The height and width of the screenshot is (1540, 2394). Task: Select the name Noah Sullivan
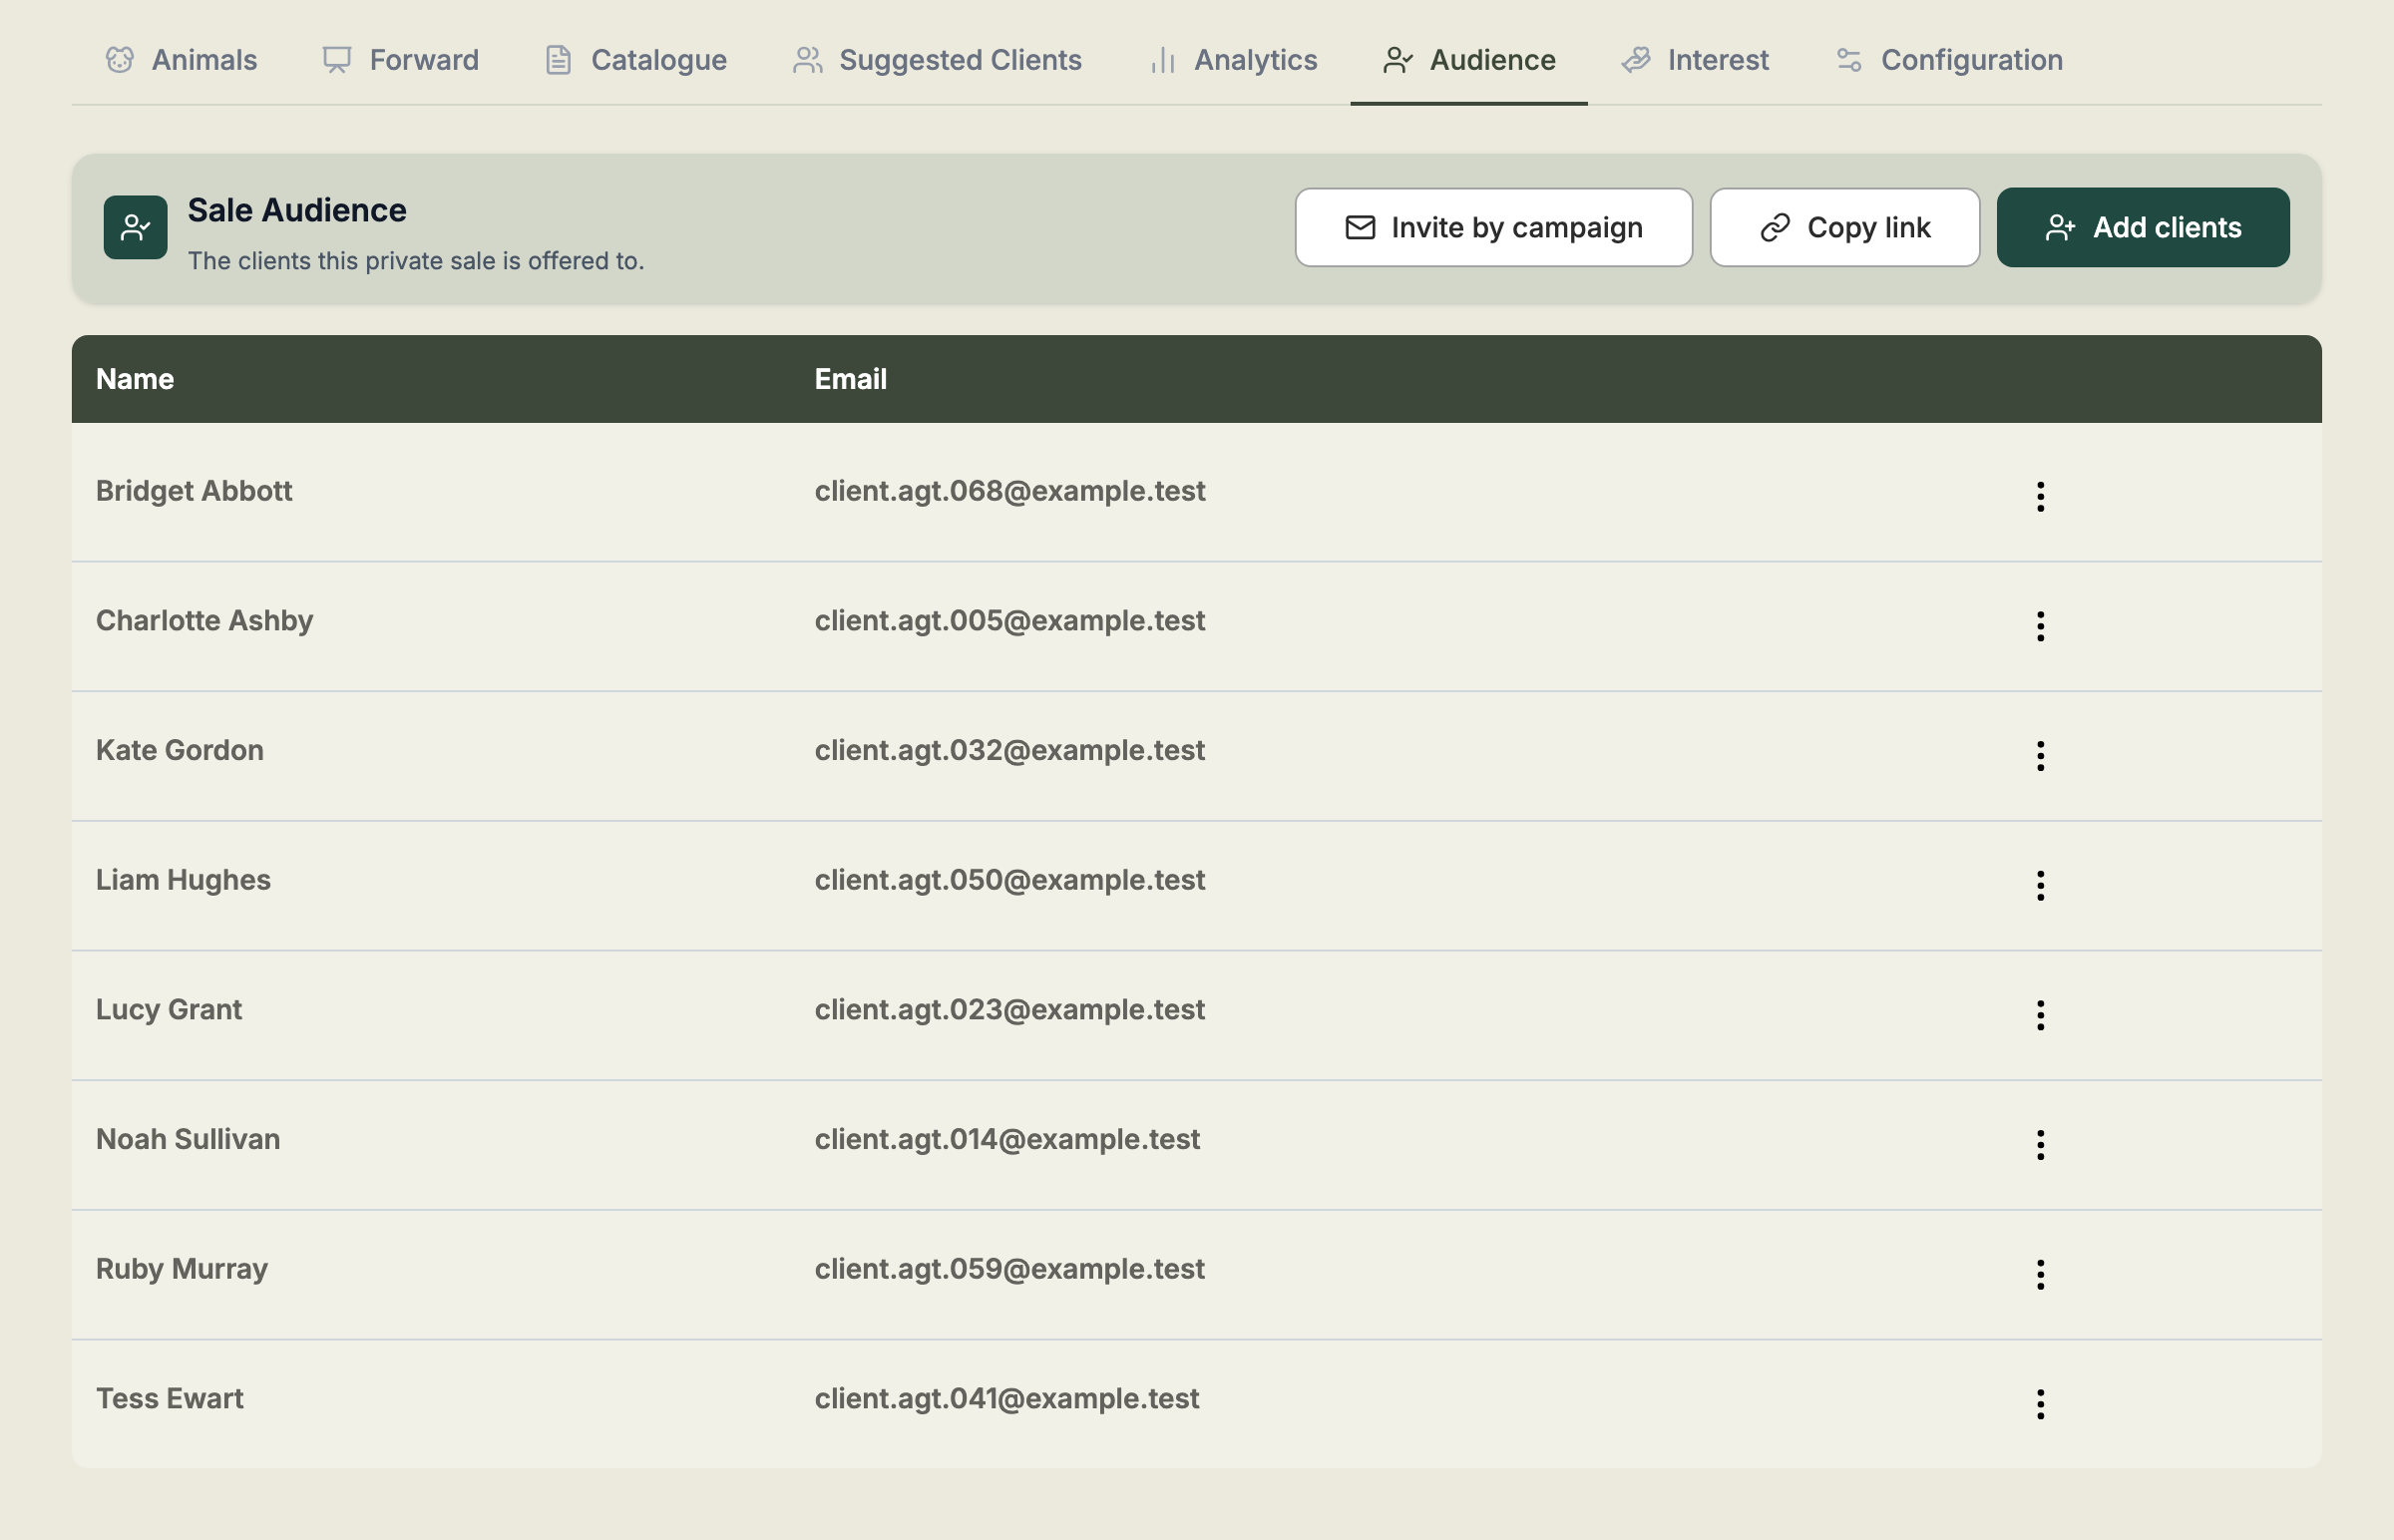coord(188,1139)
